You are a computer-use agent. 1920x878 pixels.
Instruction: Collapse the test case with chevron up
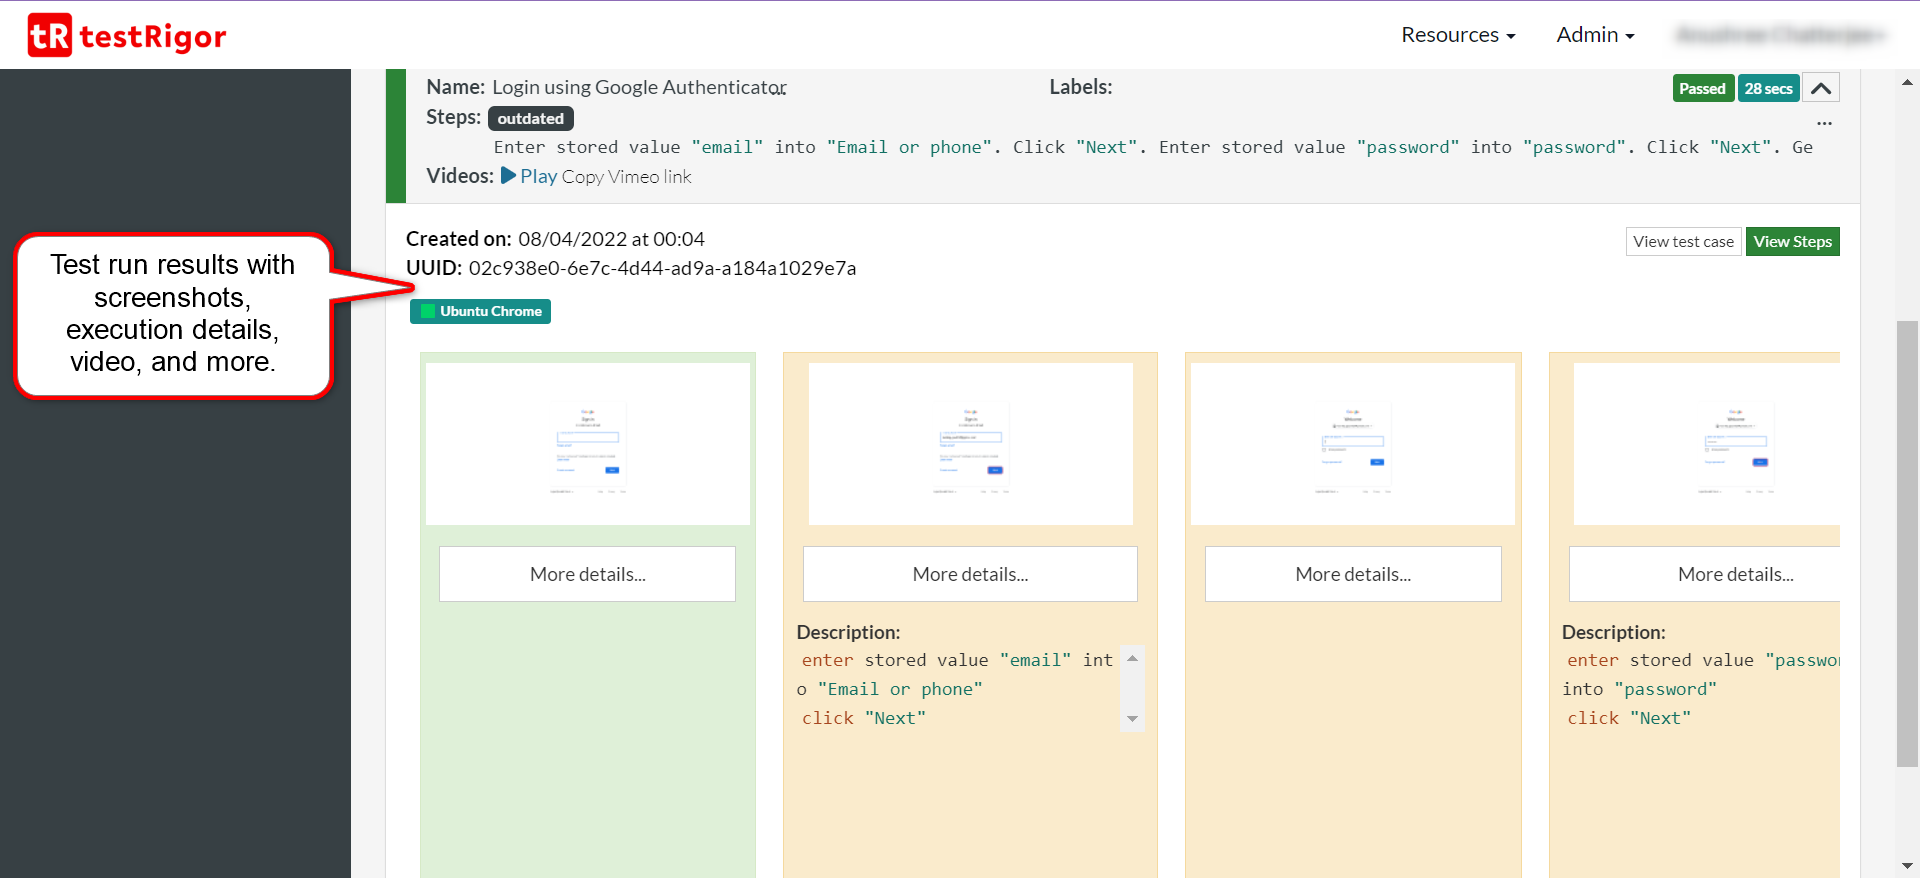pos(1820,89)
